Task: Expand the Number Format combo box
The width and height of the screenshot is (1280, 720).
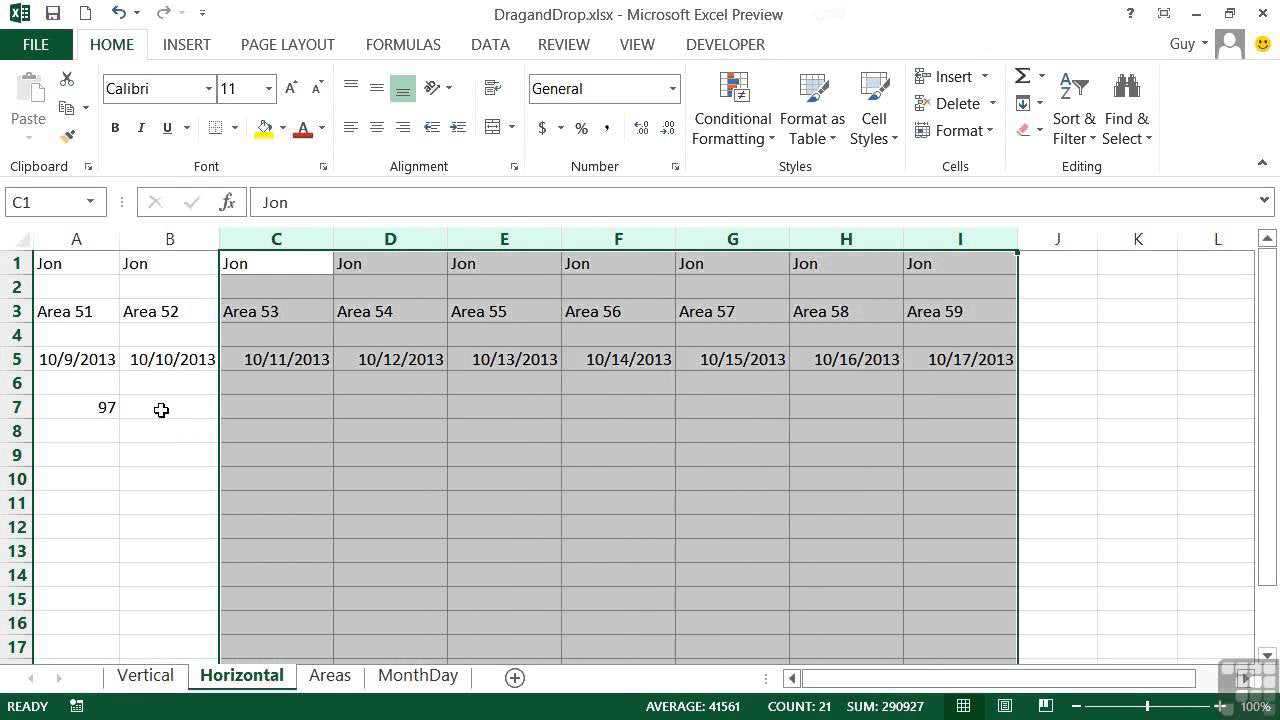Action: point(671,89)
